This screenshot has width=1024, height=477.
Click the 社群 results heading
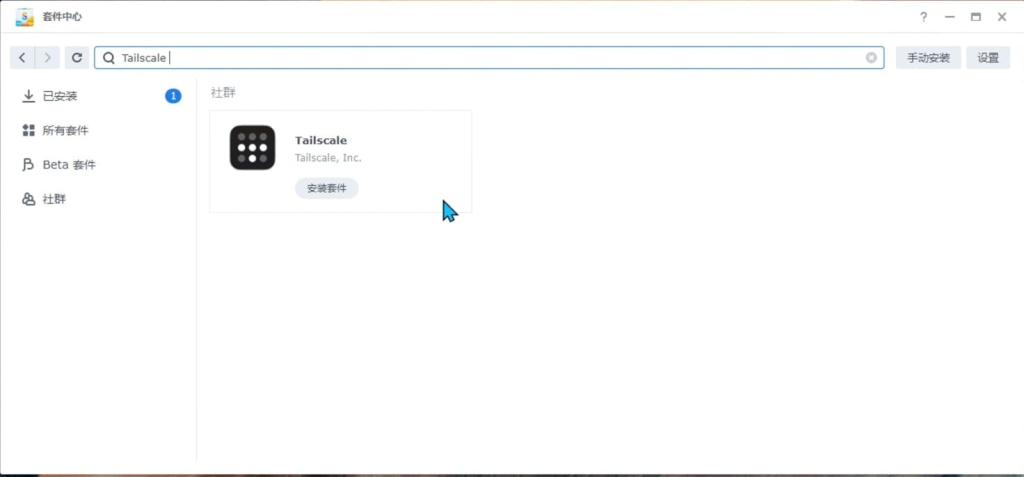[223, 93]
